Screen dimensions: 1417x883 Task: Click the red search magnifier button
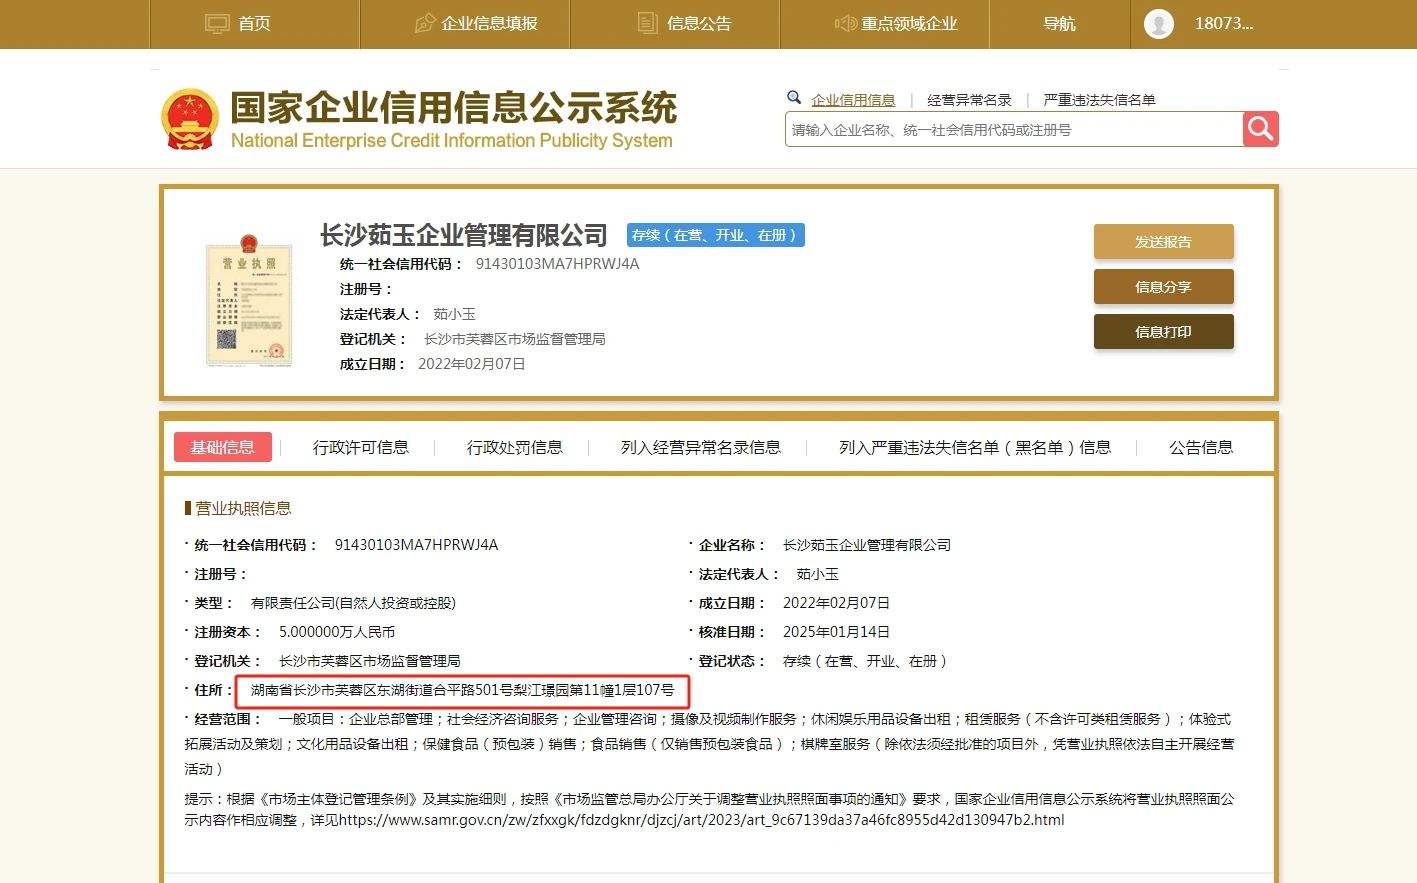pyautogui.click(x=1260, y=129)
